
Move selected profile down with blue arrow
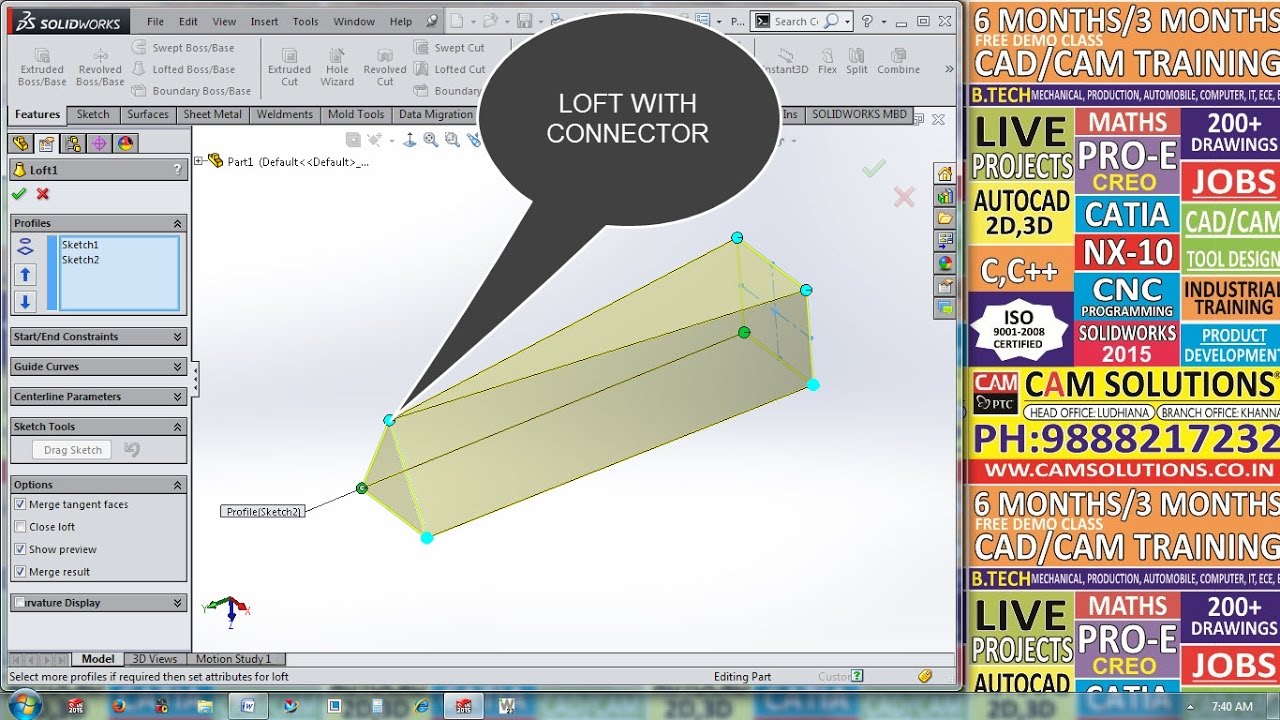26,301
